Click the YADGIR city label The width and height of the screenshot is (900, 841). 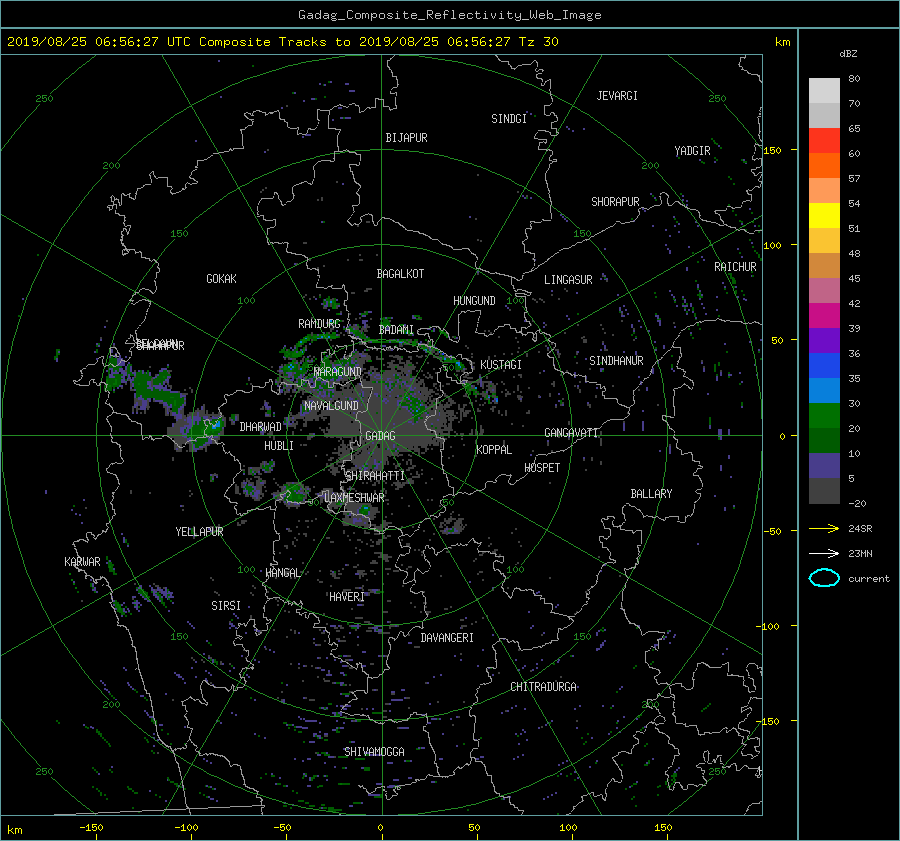click(x=692, y=151)
